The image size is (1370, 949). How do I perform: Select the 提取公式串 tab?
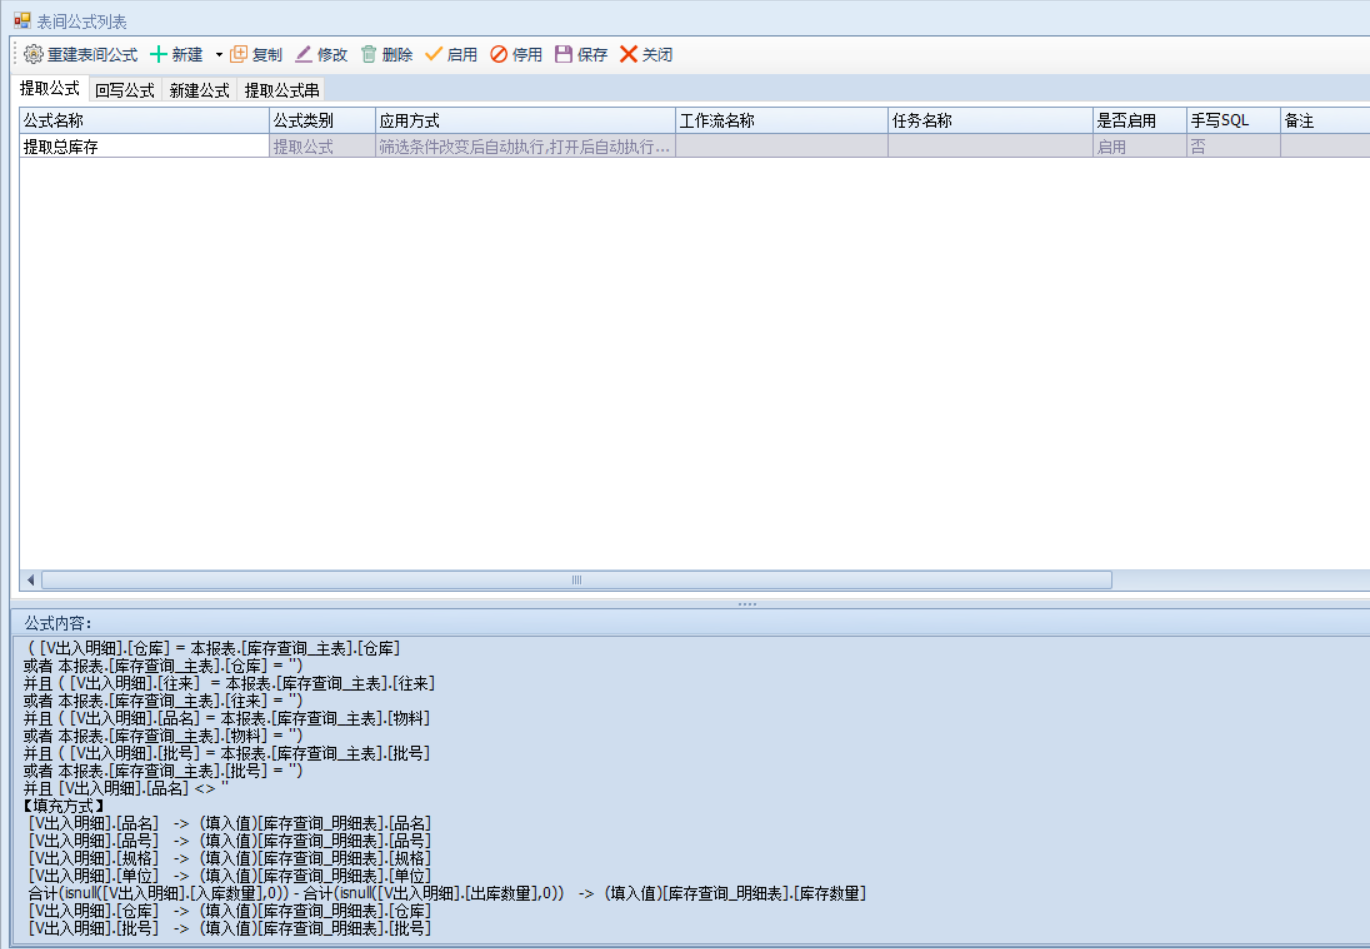coord(282,90)
